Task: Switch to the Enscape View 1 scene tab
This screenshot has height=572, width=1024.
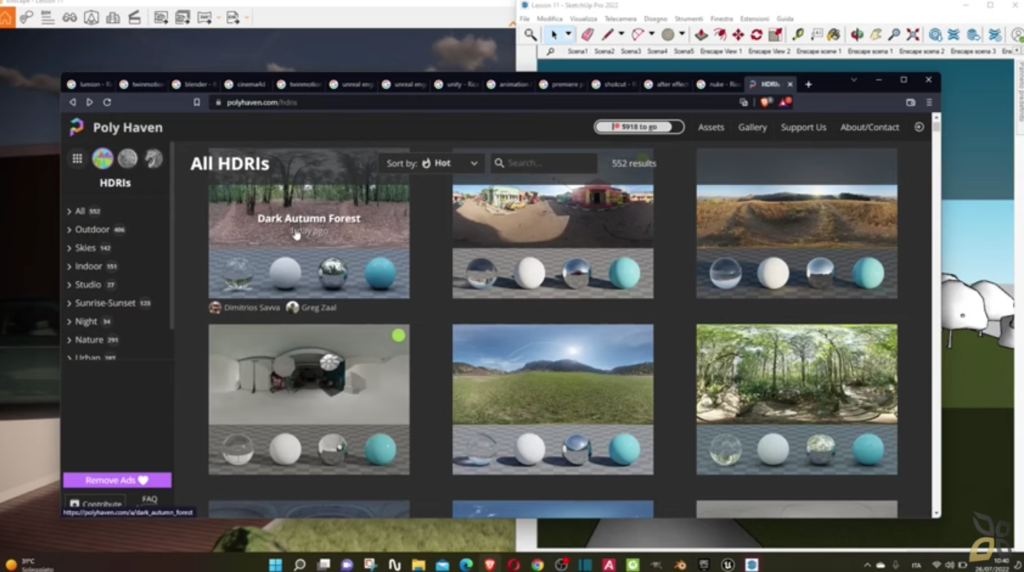Action: (x=721, y=51)
